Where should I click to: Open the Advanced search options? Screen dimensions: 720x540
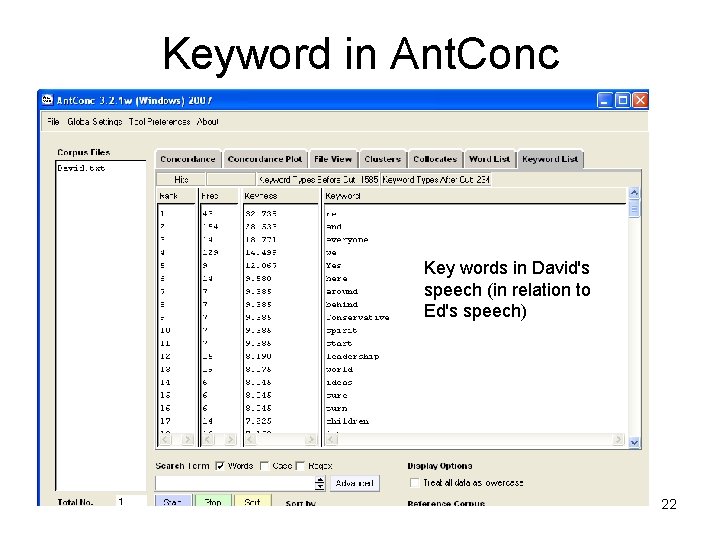pos(355,483)
